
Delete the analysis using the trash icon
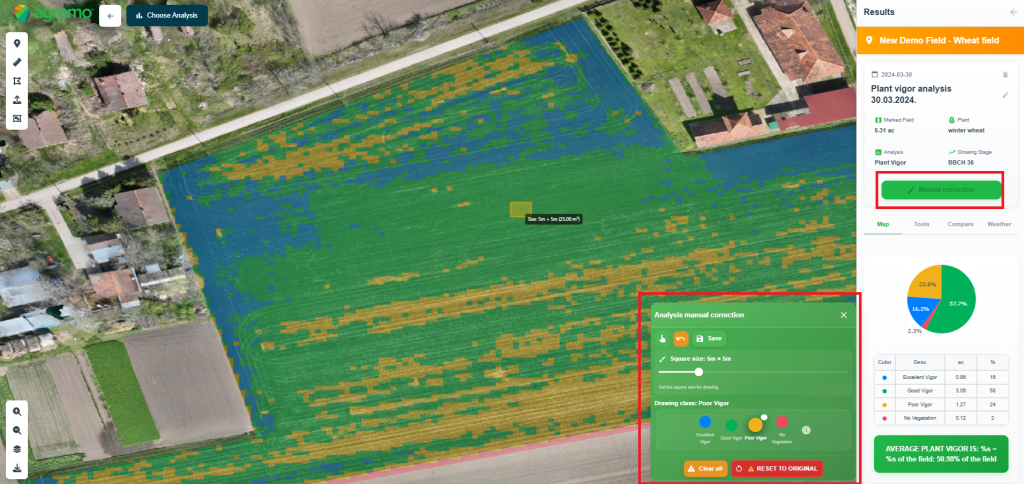pyautogui.click(x=1005, y=74)
